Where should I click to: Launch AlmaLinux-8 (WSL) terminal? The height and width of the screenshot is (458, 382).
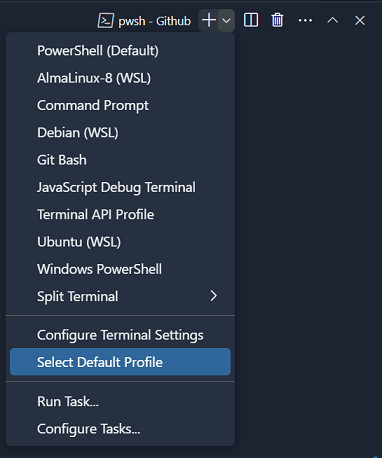point(120,78)
